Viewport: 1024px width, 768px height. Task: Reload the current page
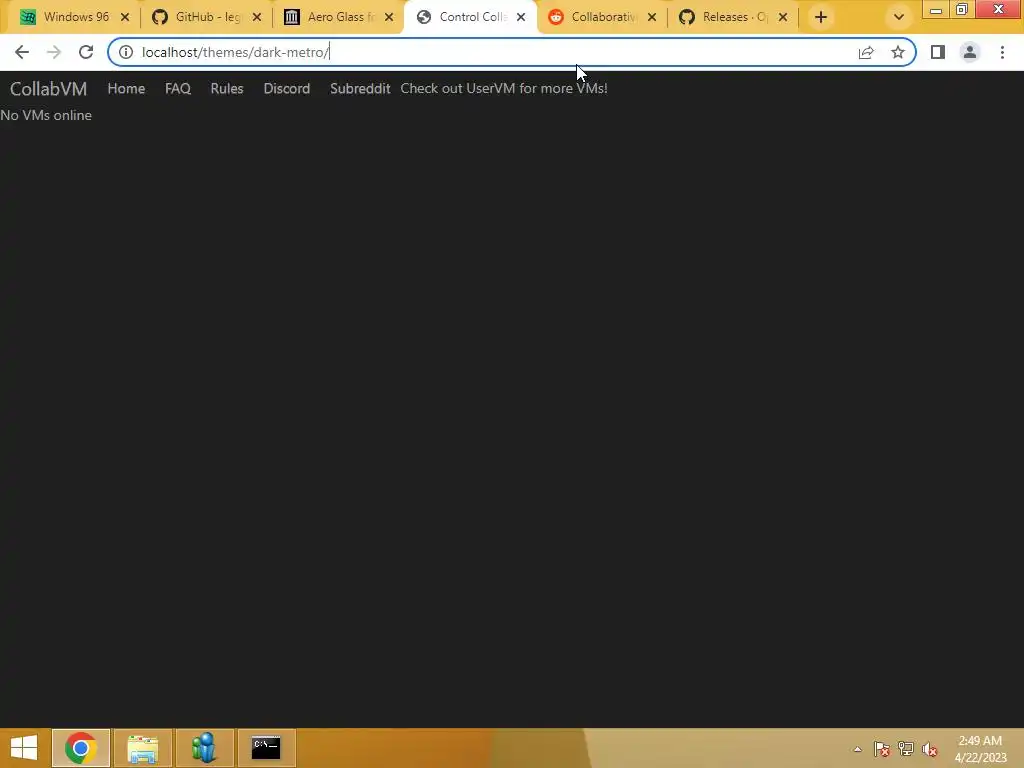pyautogui.click(x=86, y=52)
